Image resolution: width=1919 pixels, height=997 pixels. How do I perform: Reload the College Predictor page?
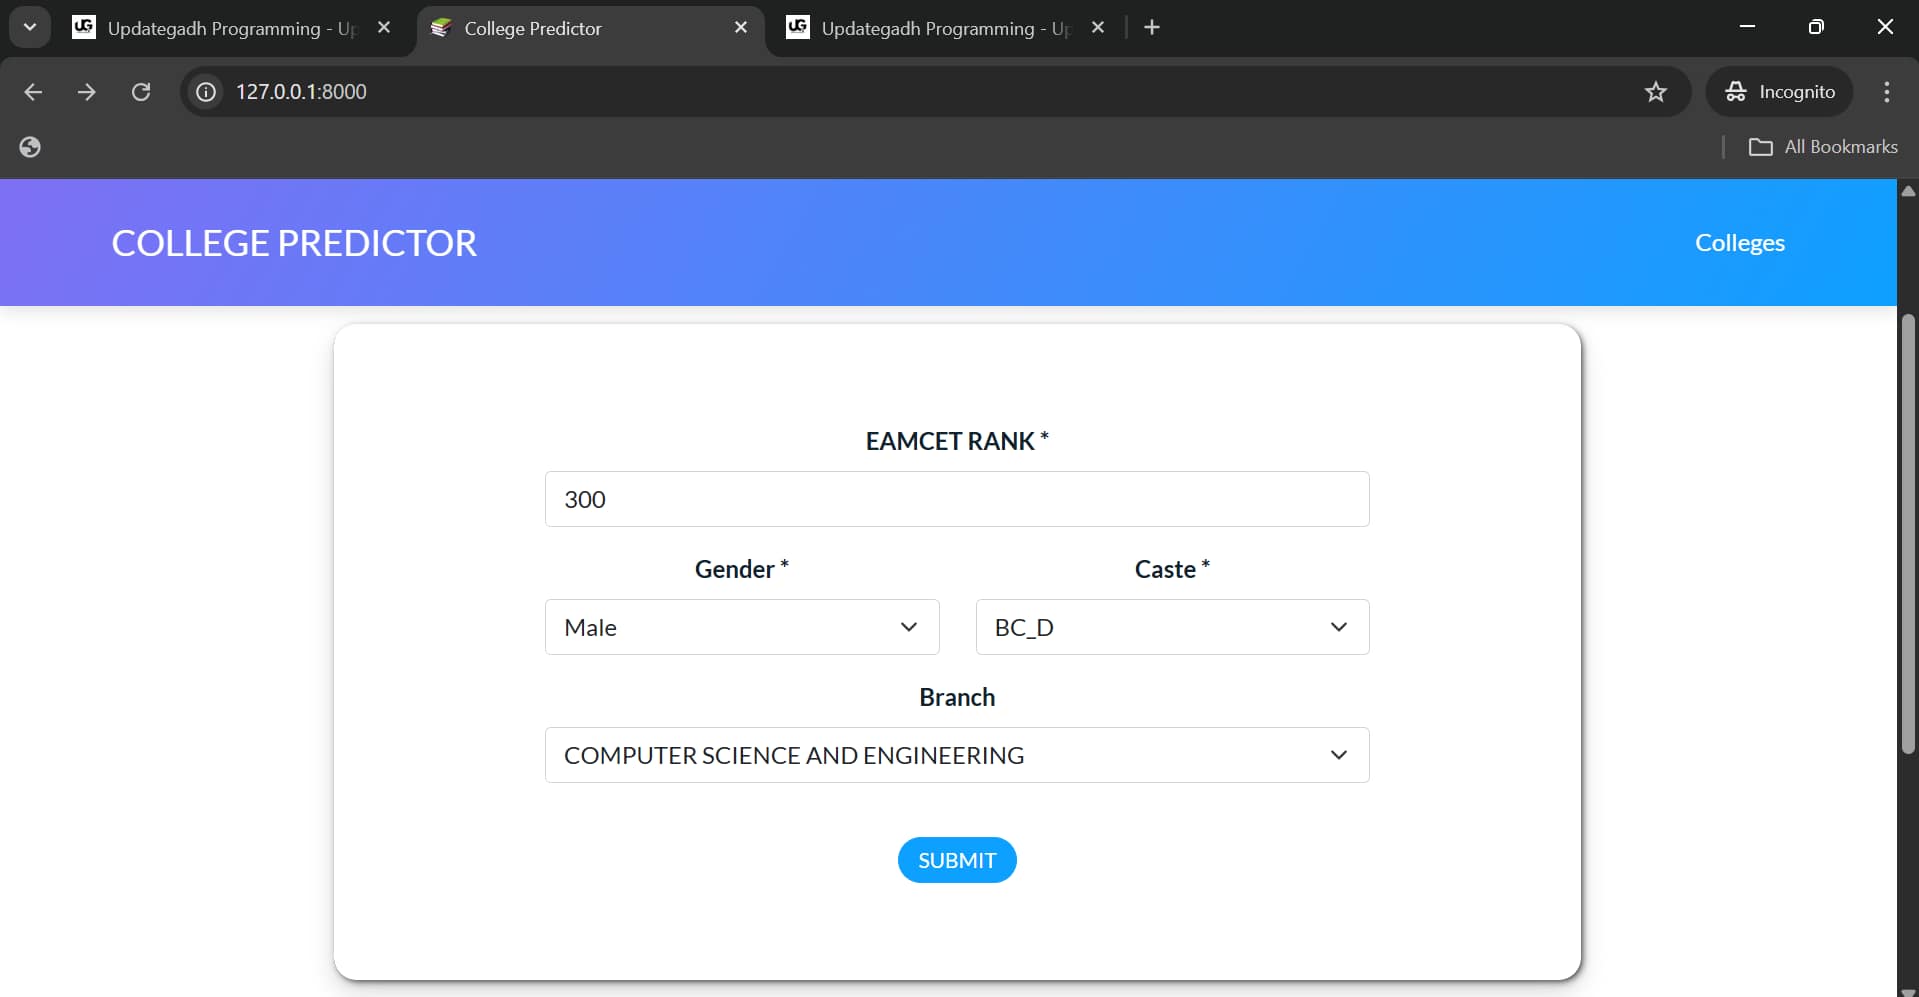point(141,92)
